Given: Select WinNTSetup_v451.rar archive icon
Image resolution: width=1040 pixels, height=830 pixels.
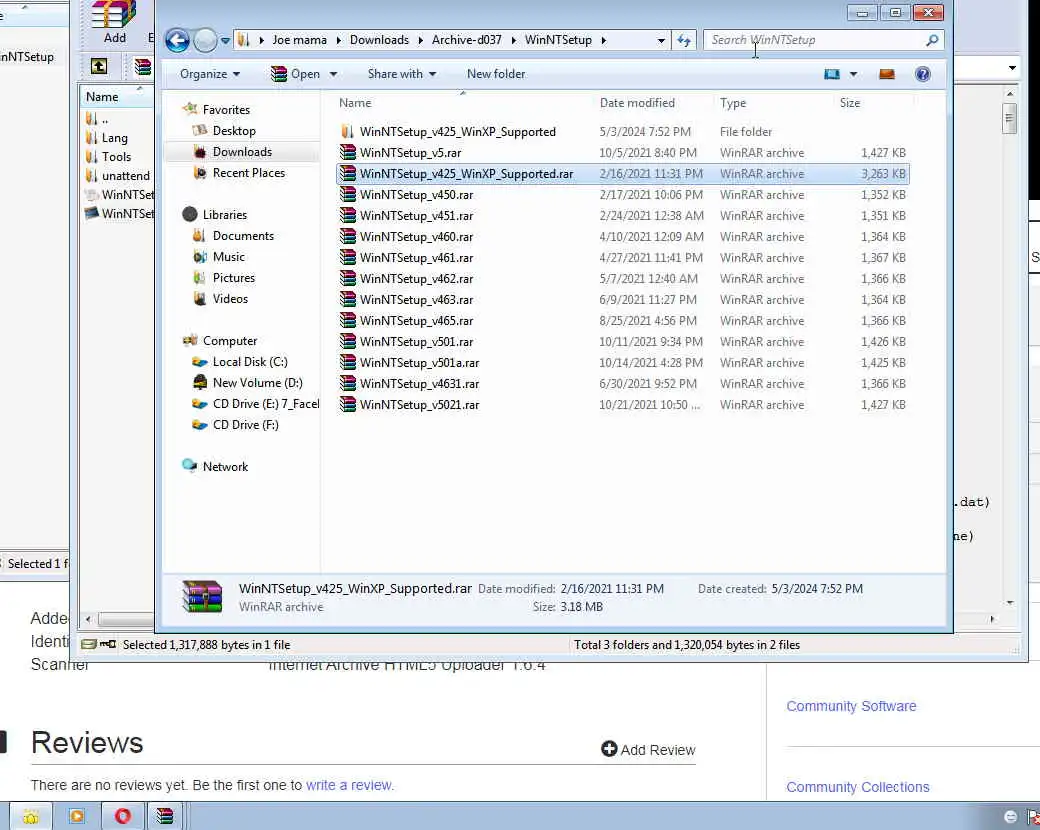Looking at the screenshot, I should [x=348, y=216].
